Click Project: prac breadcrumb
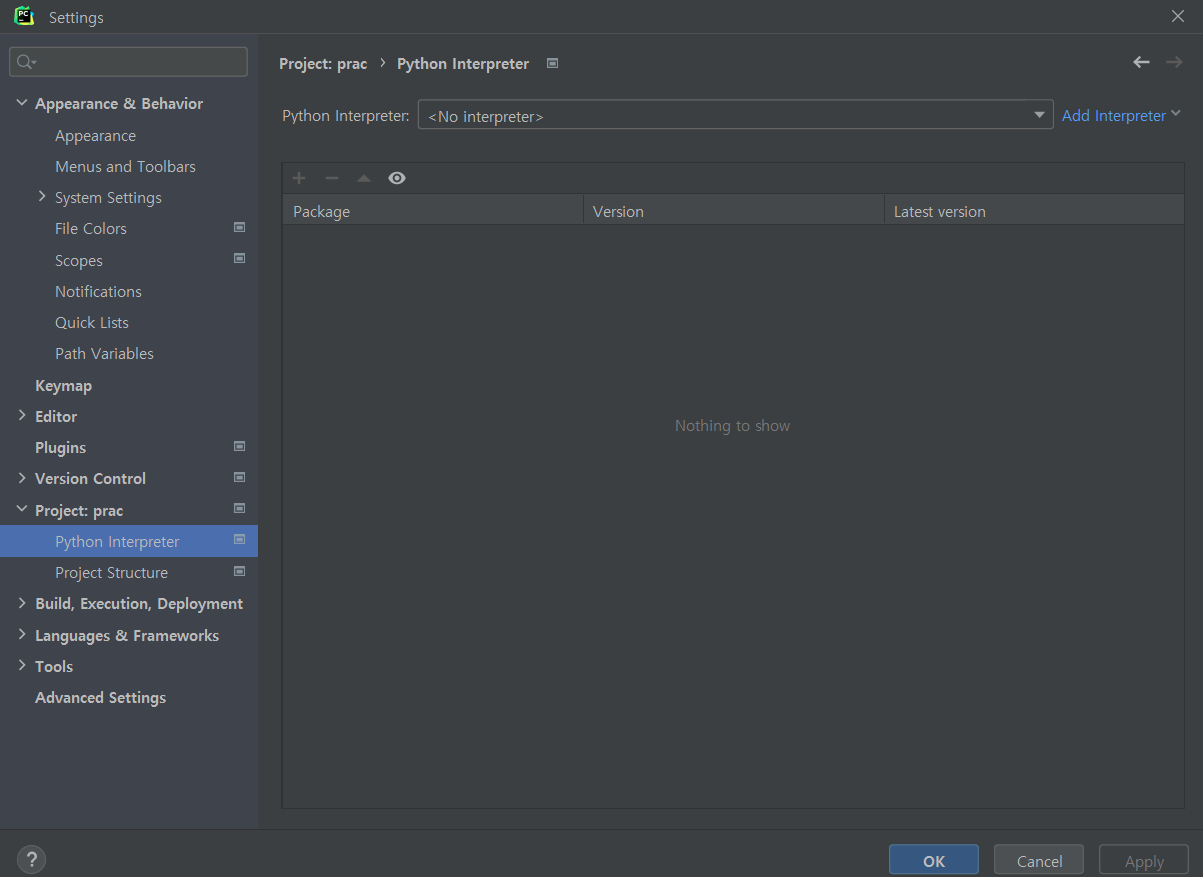Image resolution: width=1203 pixels, height=877 pixels. [x=323, y=64]
